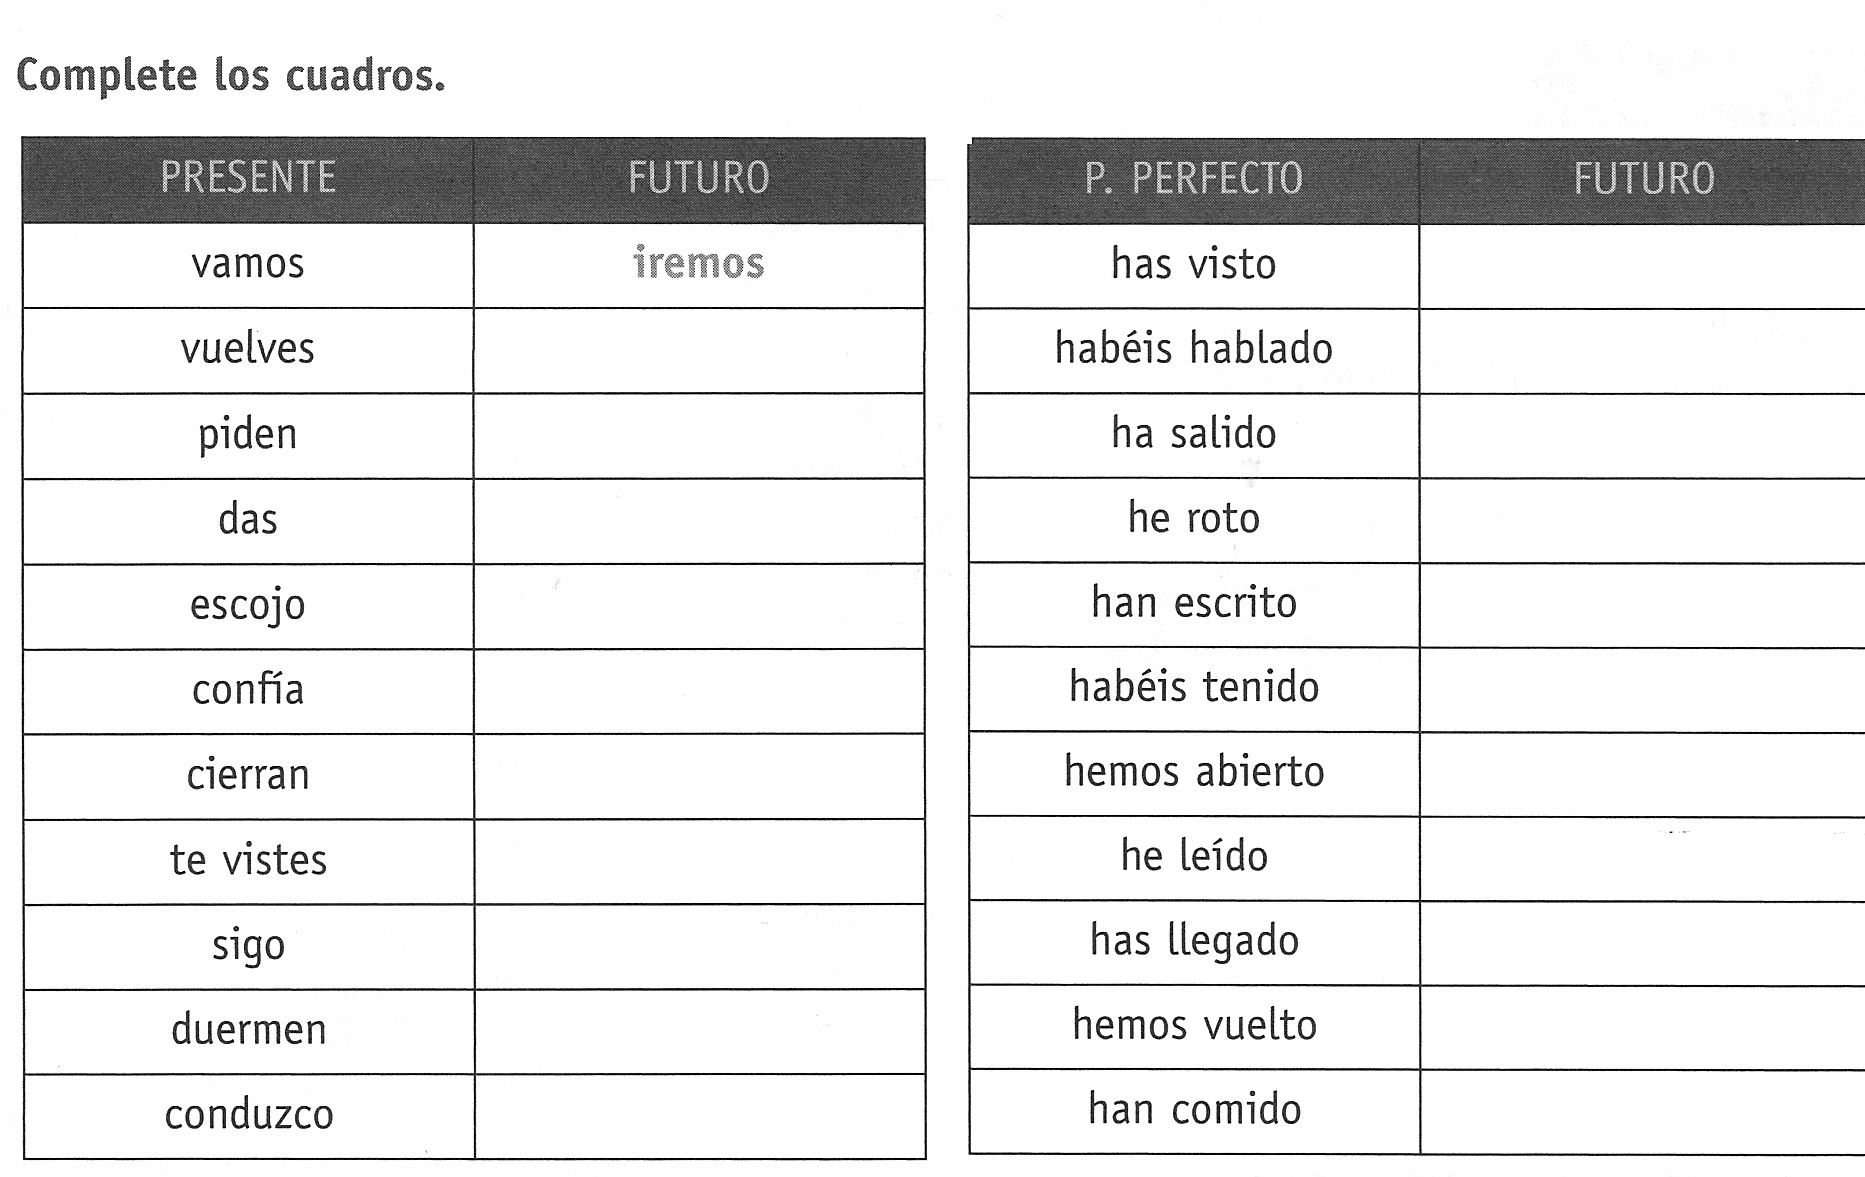Click the empty future cell beside "piden"

(x=699, y=436)
